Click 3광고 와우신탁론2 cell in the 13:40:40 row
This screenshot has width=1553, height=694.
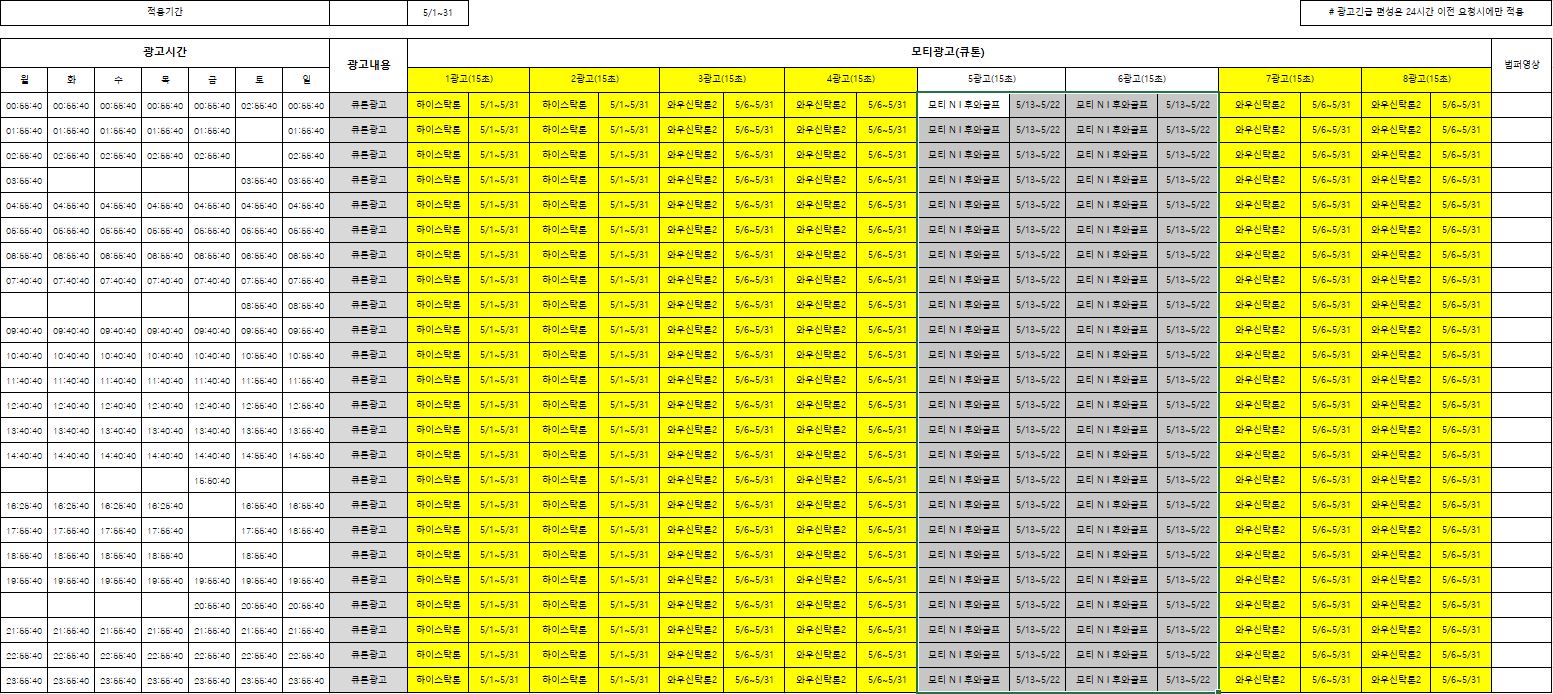tap(692, 430)
